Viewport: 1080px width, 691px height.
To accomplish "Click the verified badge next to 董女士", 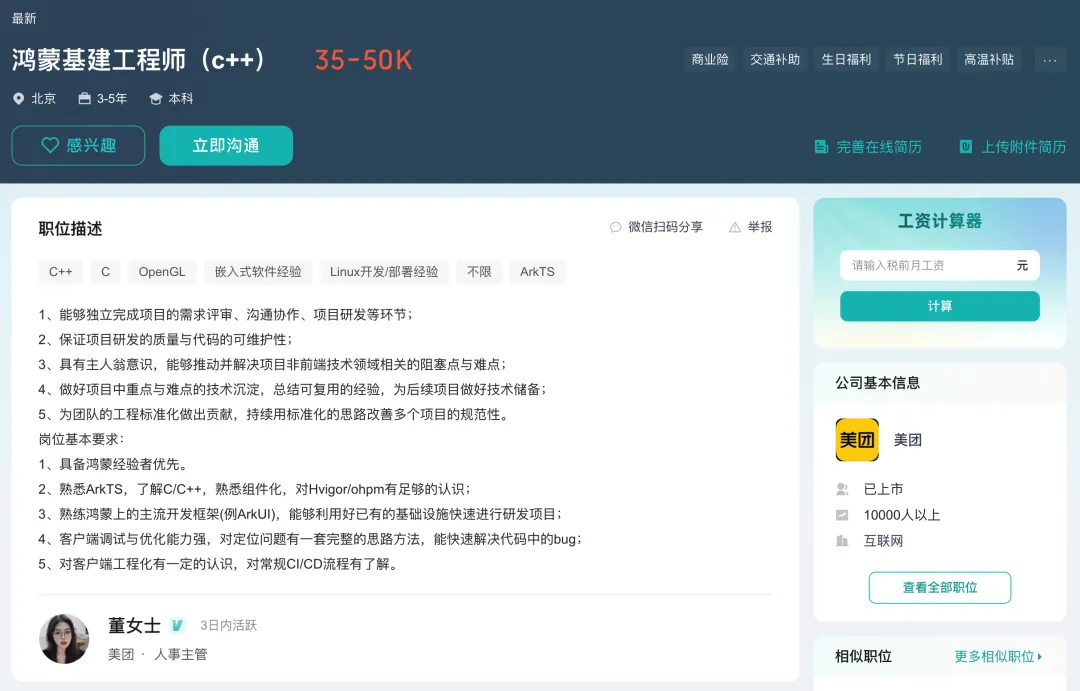I will pyautogui.click(x=177, y=625).
